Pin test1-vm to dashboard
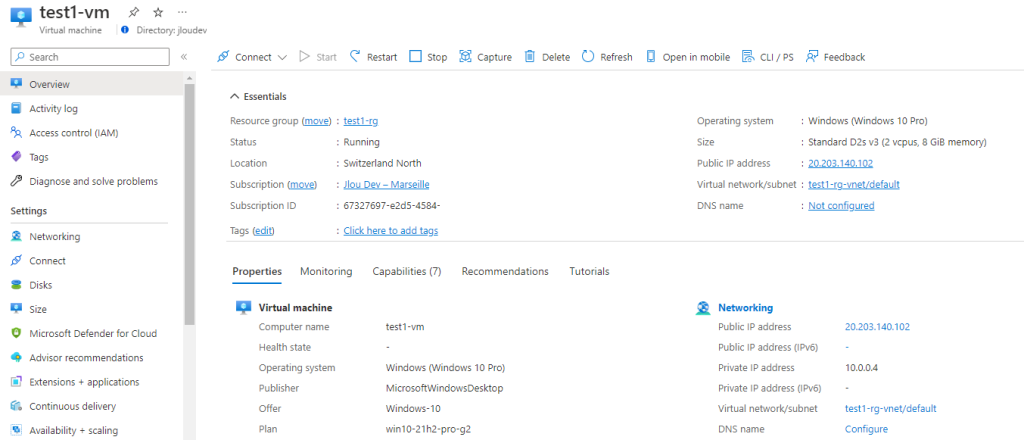The height and width of the screenshot is (440, 1024). pyautogui.click(x=134, y=12)
